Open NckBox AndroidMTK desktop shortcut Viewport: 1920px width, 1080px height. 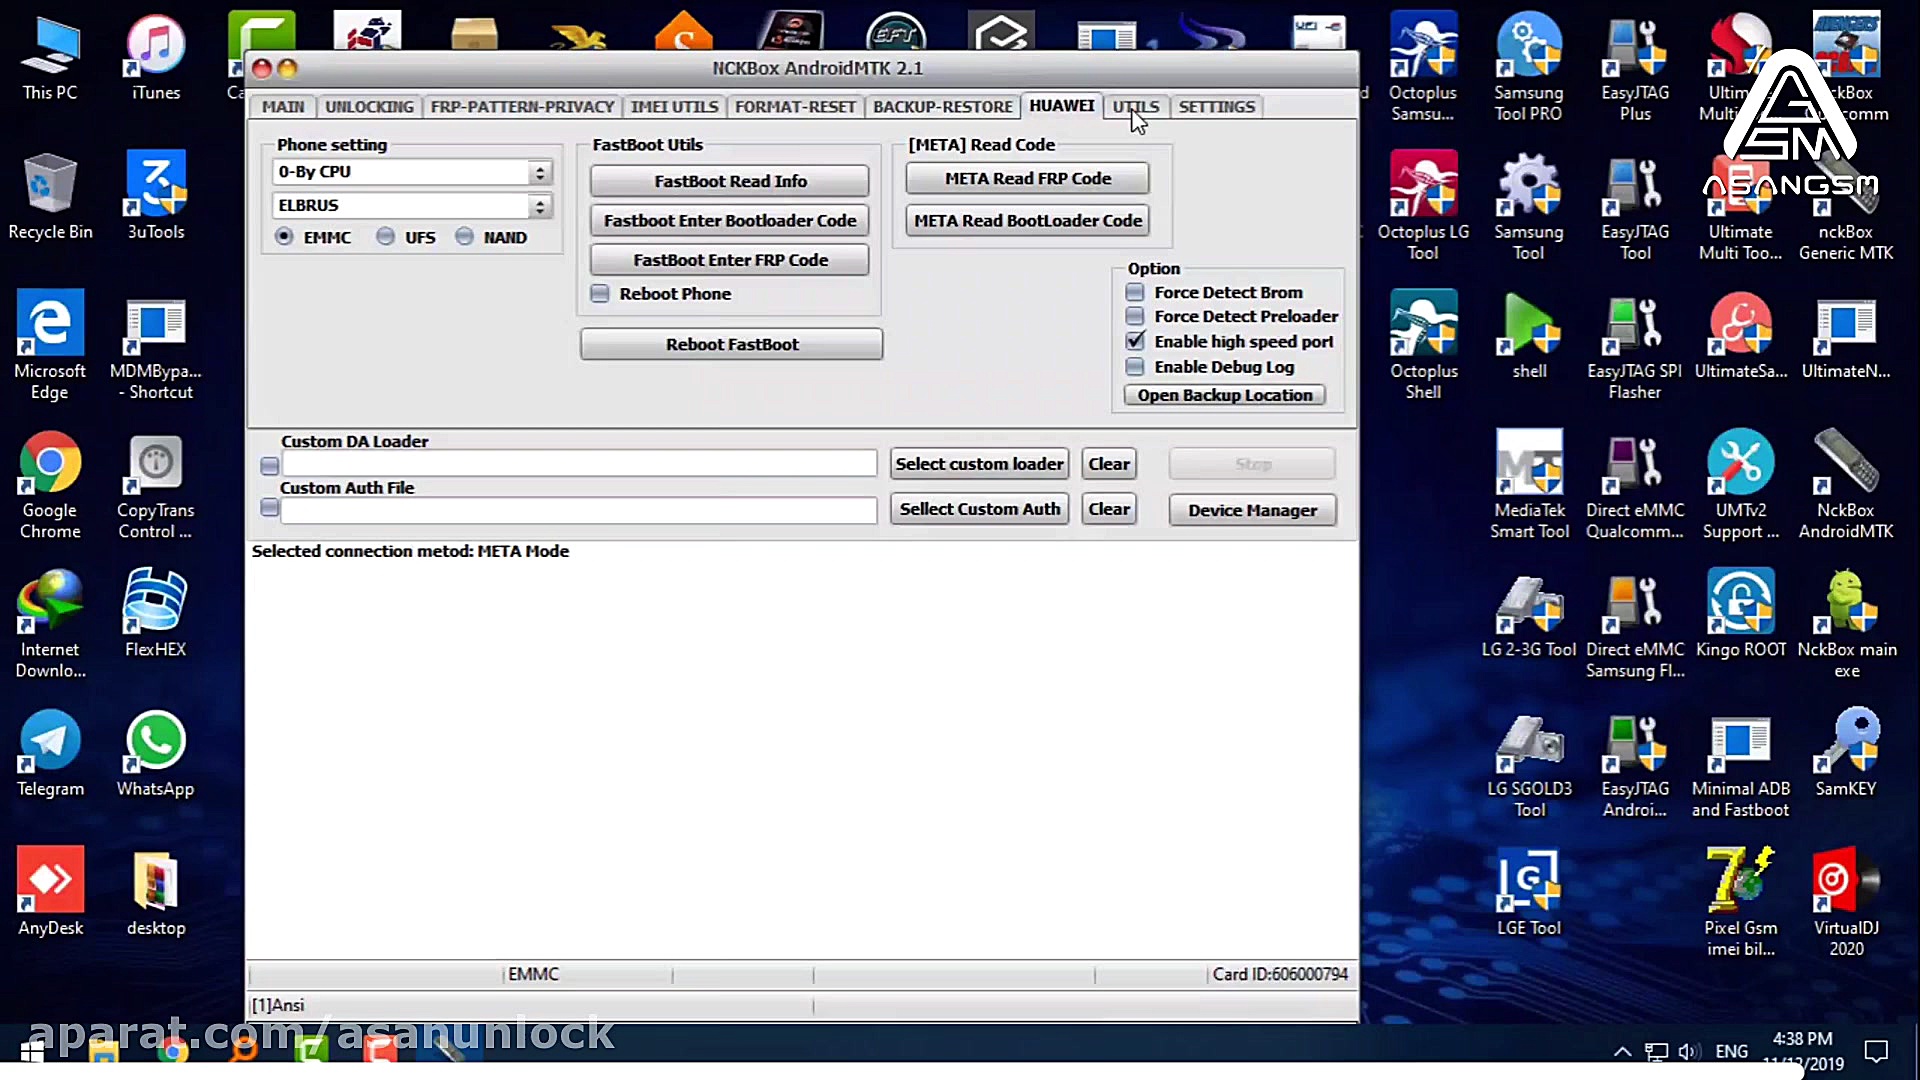pyautogui.click(x=1846, y=485)
